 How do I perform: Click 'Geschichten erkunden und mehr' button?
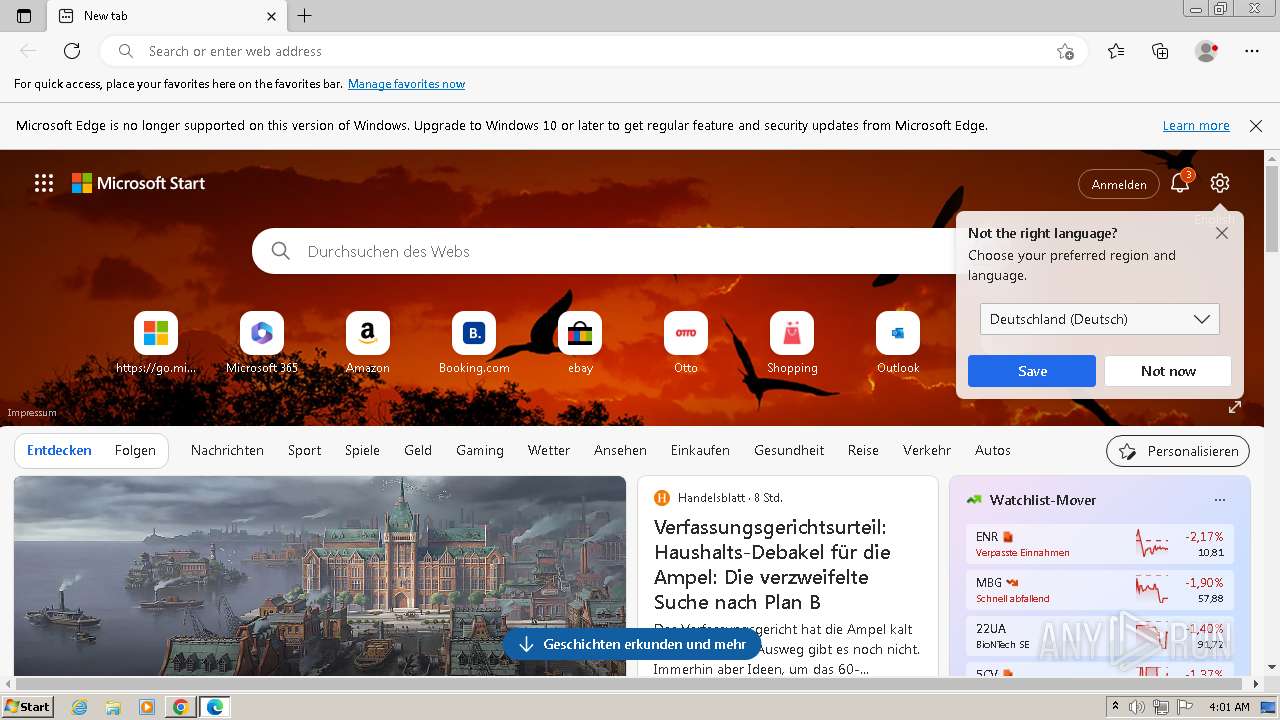[x=632, y=645]
